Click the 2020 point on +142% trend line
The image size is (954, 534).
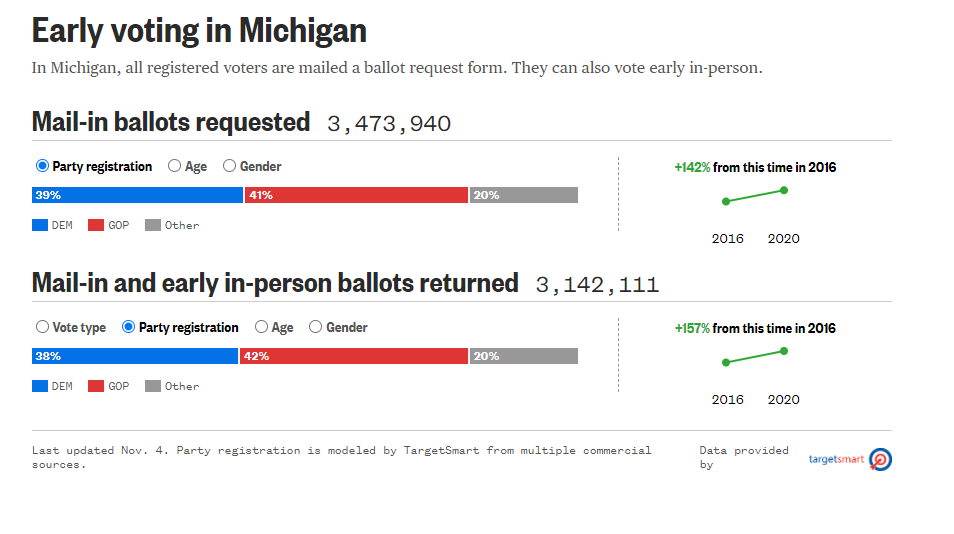784,190
